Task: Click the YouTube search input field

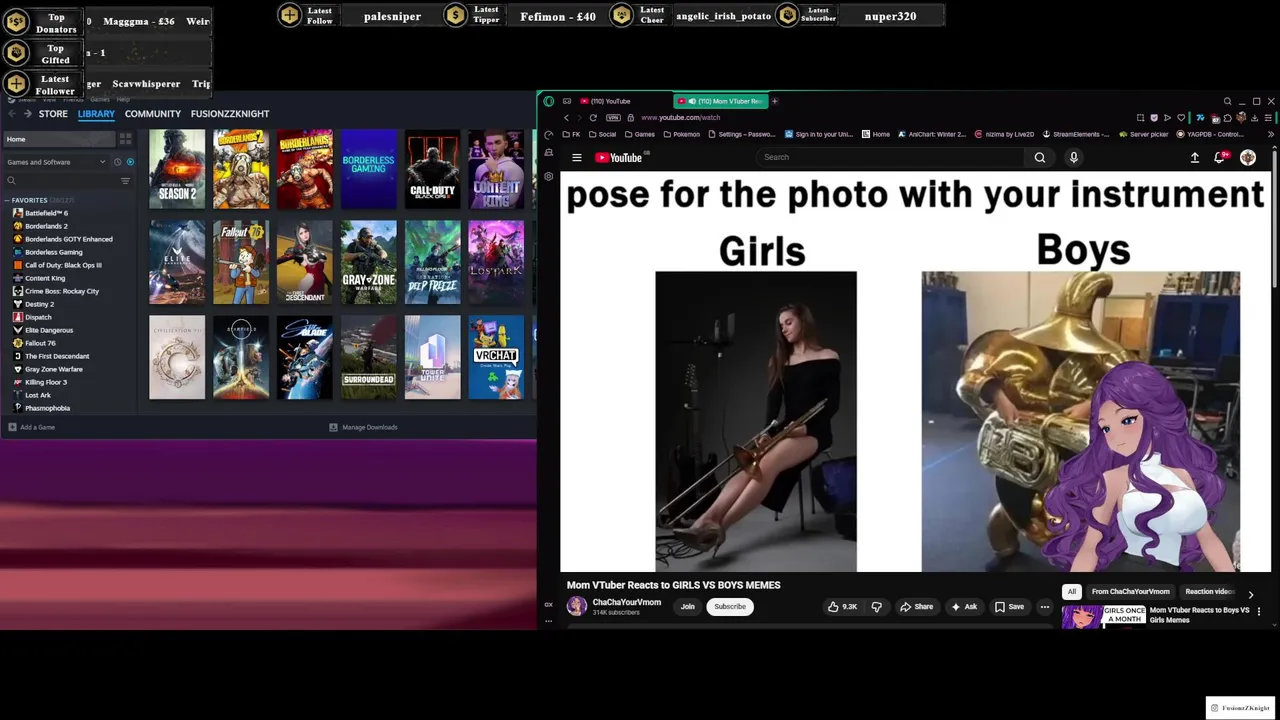Action: click(x=890, y=157)
